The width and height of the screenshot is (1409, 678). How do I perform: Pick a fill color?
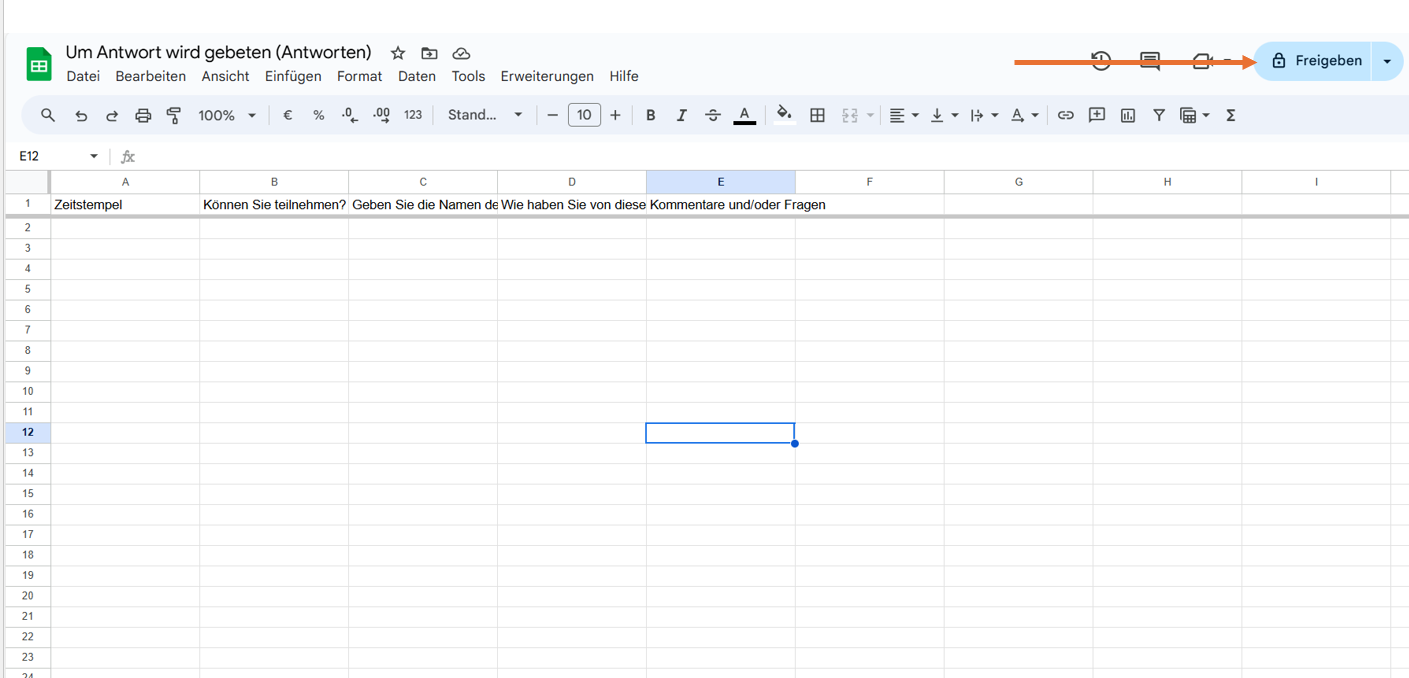coord(785,115)
